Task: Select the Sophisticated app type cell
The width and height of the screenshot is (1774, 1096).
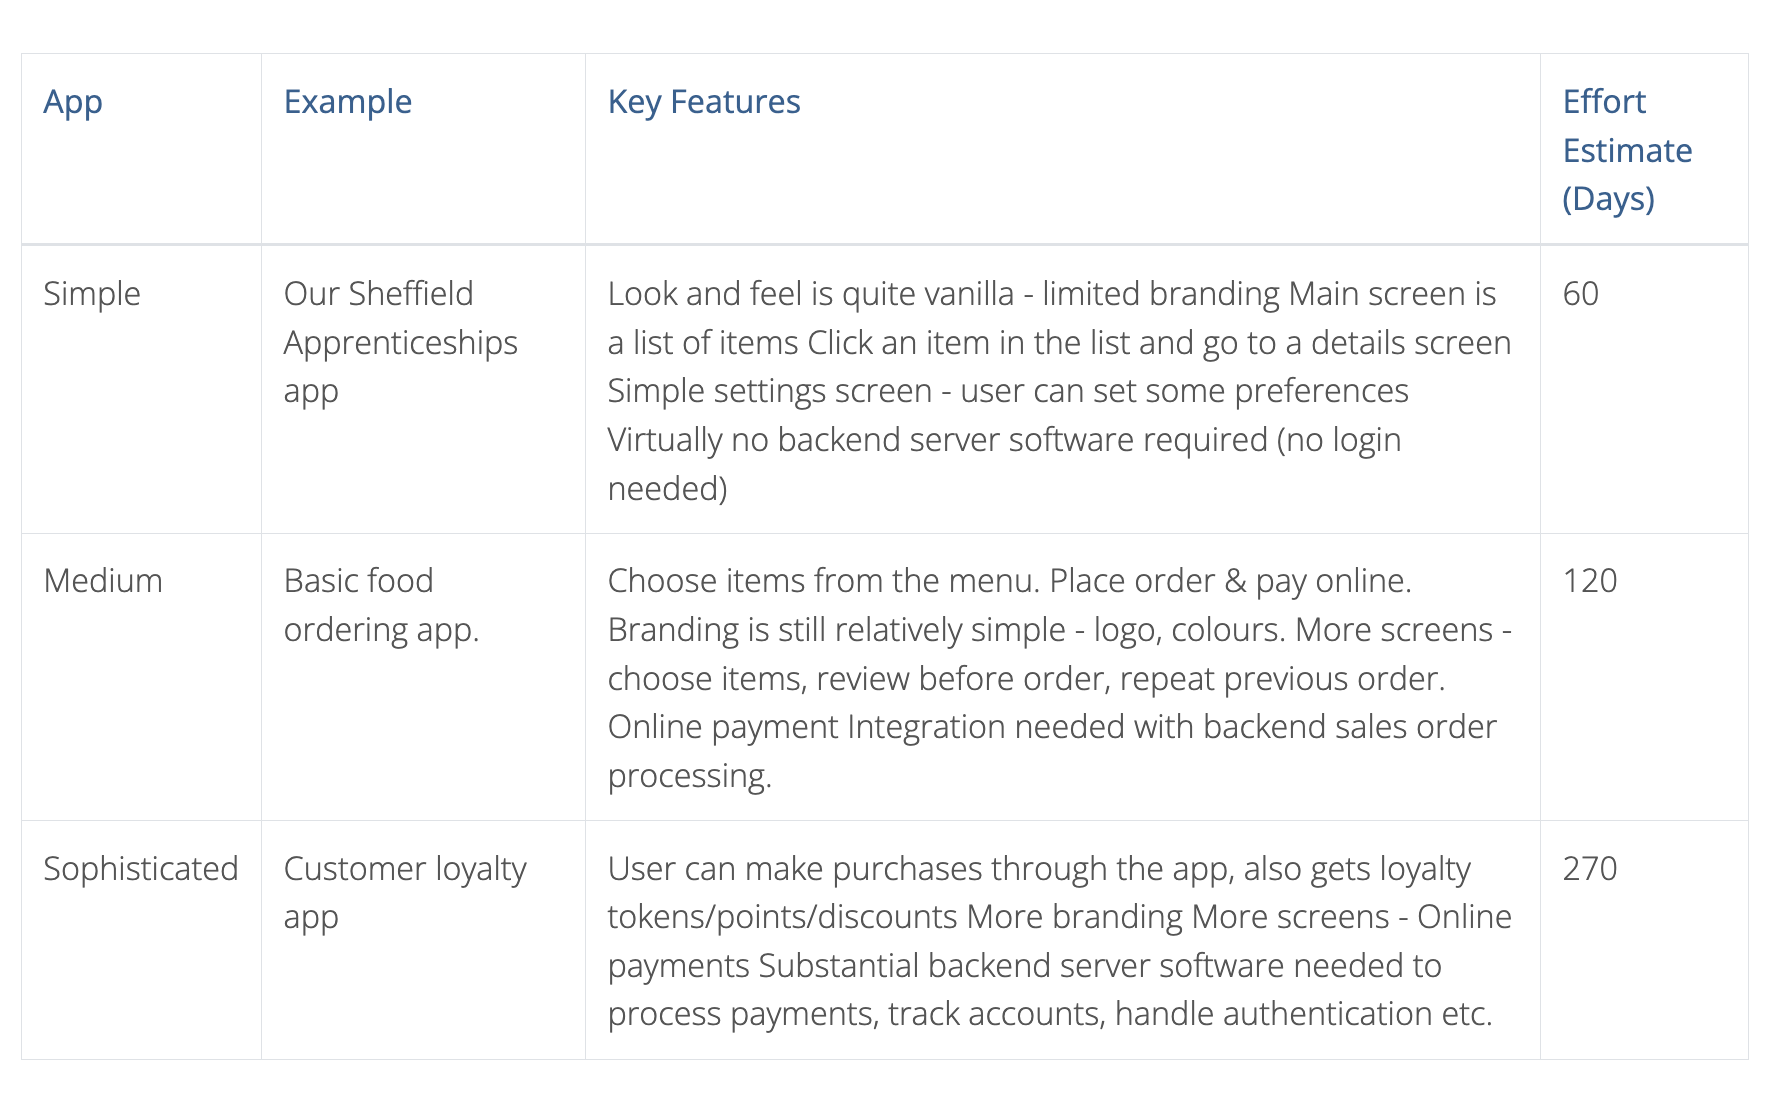Action: [141, 869]
